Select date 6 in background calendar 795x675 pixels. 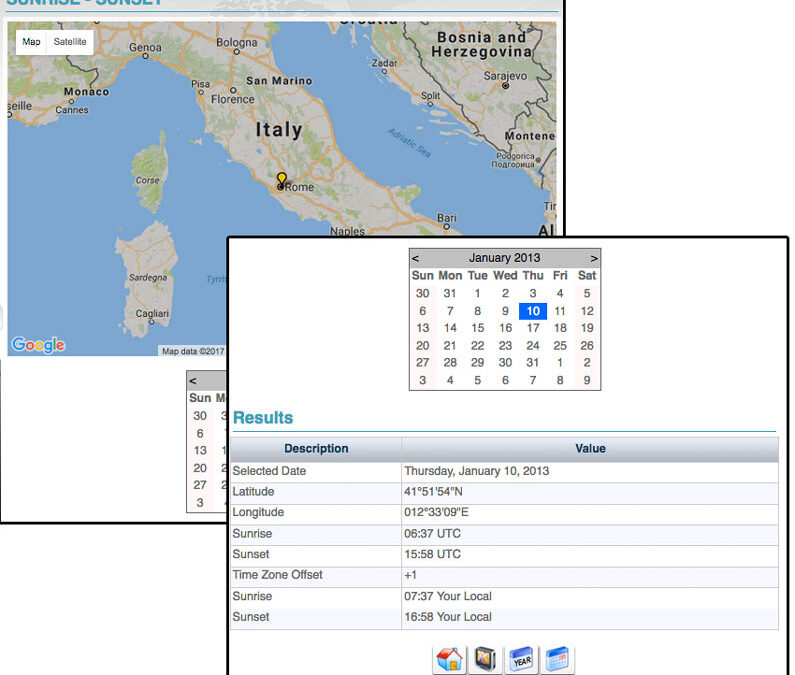200,434
